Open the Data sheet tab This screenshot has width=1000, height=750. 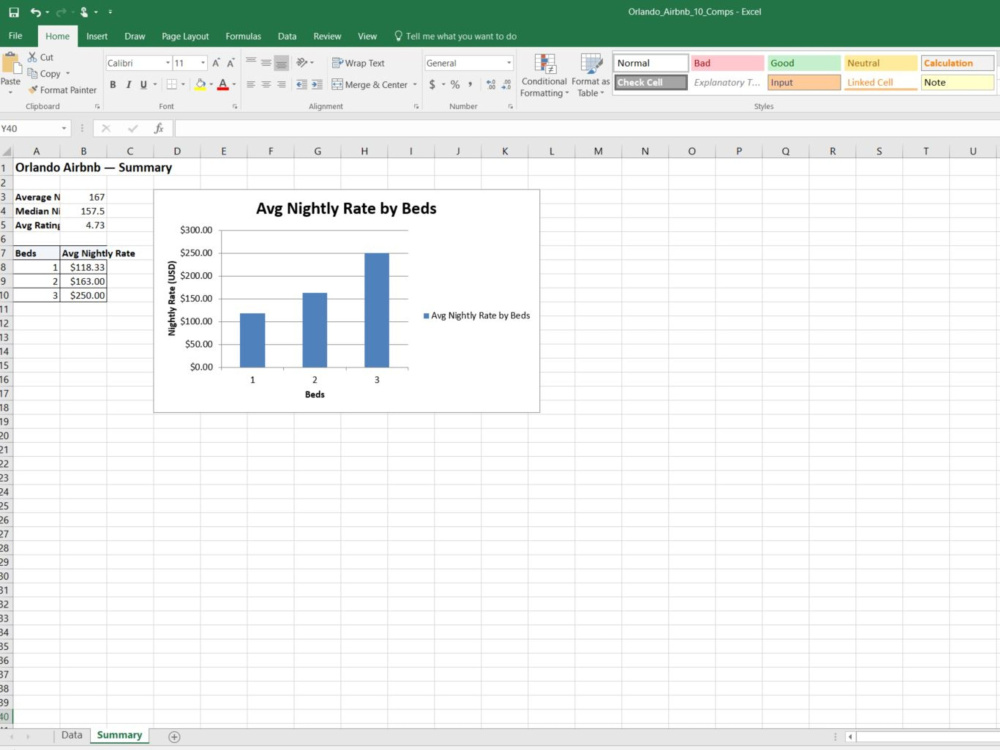(71, 735)
